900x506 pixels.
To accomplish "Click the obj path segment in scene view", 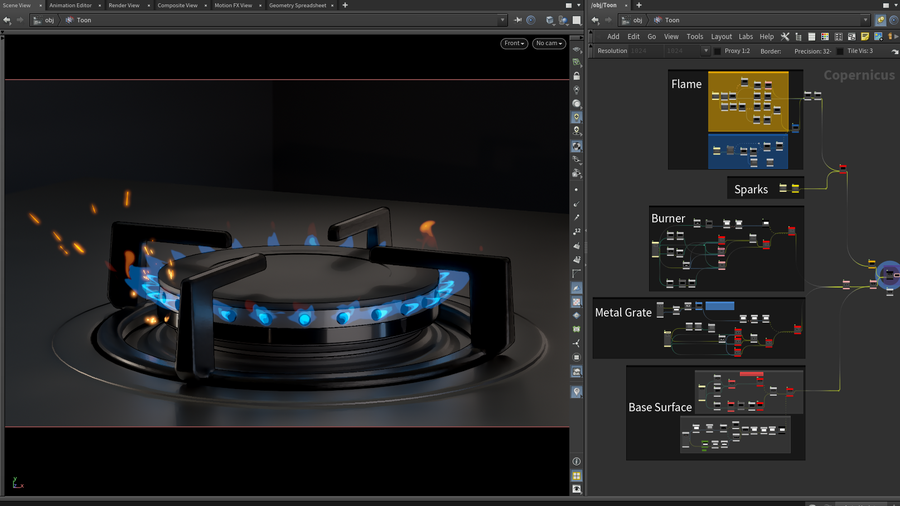I will [49, 20].
